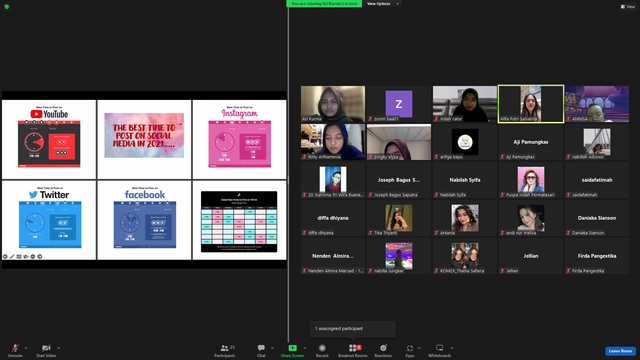The image size is (640, 360).
Task: Expand the caret next to Whiteboards
Action: point(452,348)
